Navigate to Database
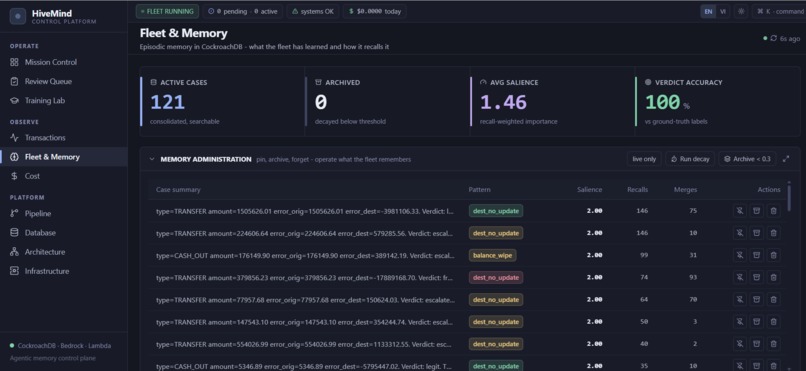Image resolution: width=806 pixels, height=371 pixels. 64,233
